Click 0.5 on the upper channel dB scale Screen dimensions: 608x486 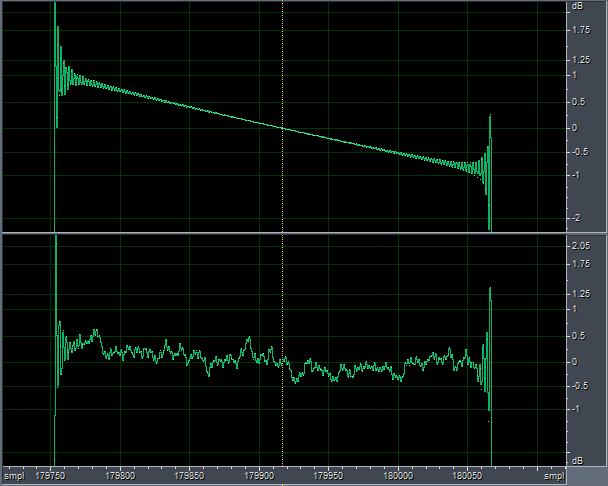(x=579, y=102)
